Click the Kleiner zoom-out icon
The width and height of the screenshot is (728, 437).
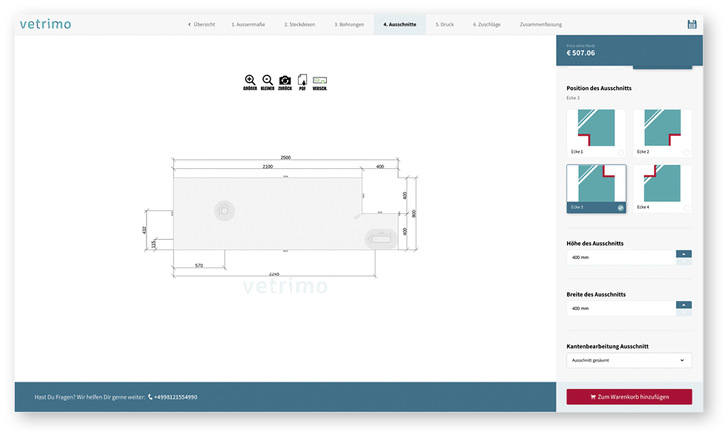coord(267,81)
